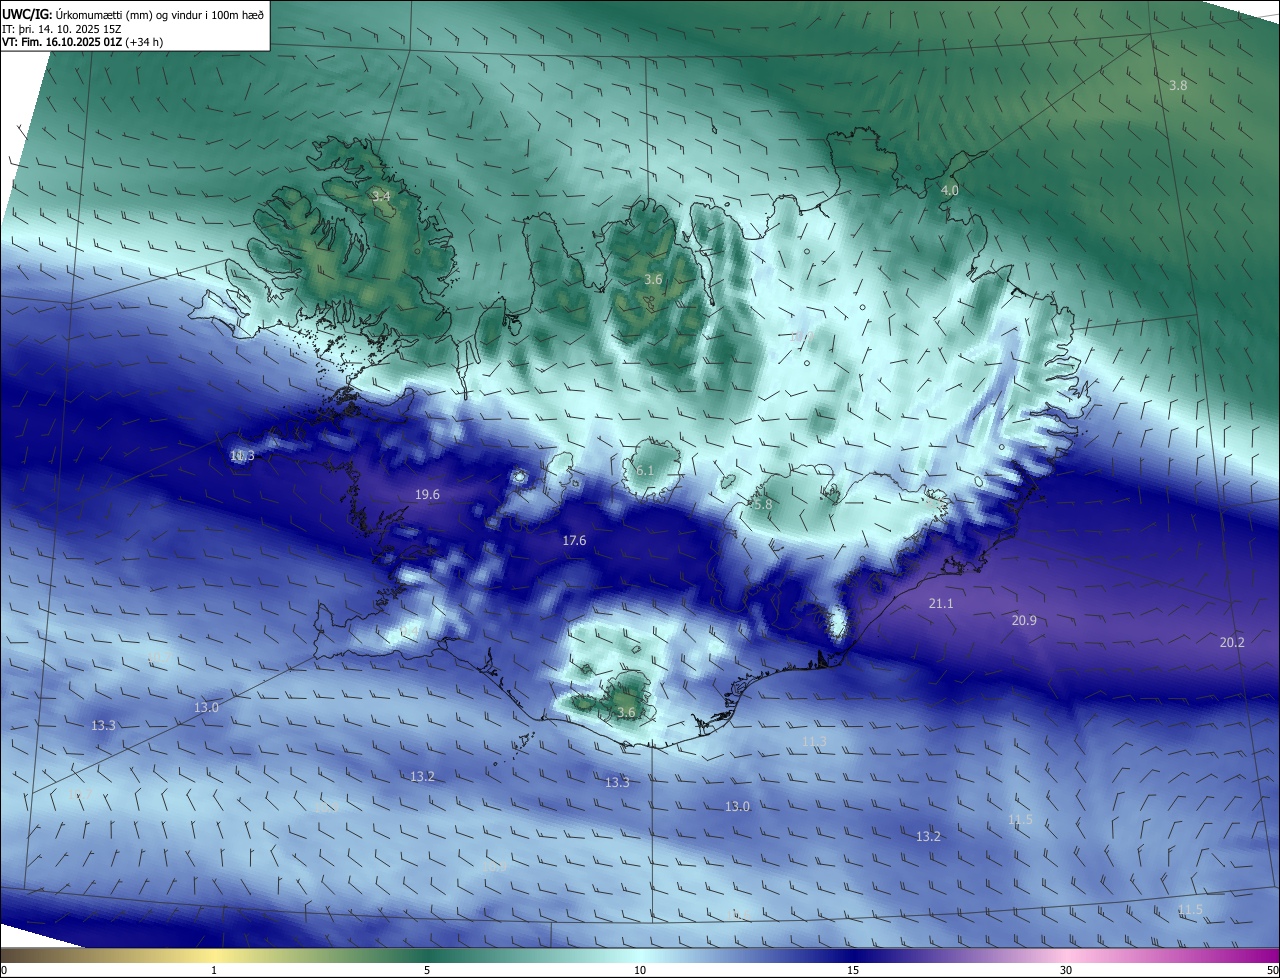Screen dimensions: 1280x978
Task: Click the valid time line 'VT: Fim. 16.10.2025 01Z (+34 h)'
Action: [83, 42]
